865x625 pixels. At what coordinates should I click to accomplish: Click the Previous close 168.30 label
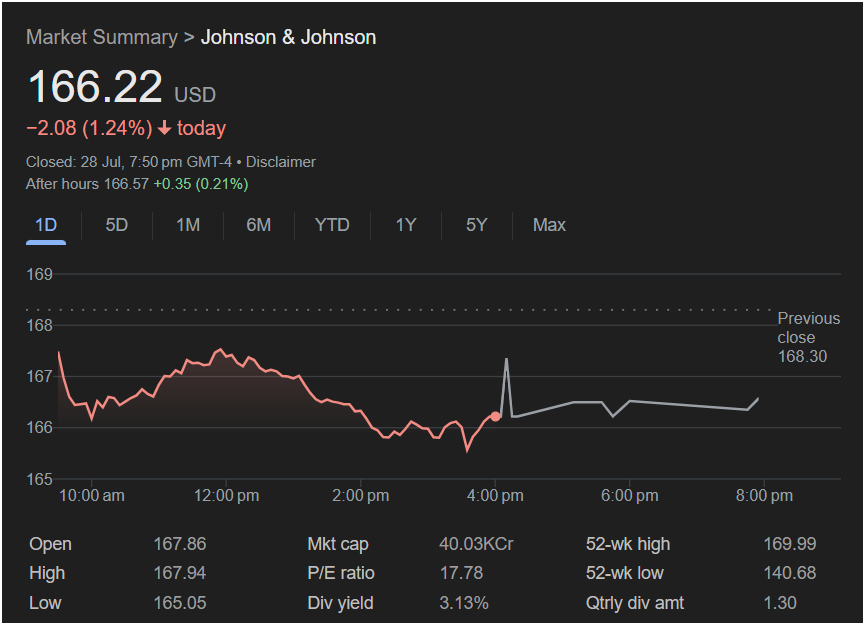point(809,337)
